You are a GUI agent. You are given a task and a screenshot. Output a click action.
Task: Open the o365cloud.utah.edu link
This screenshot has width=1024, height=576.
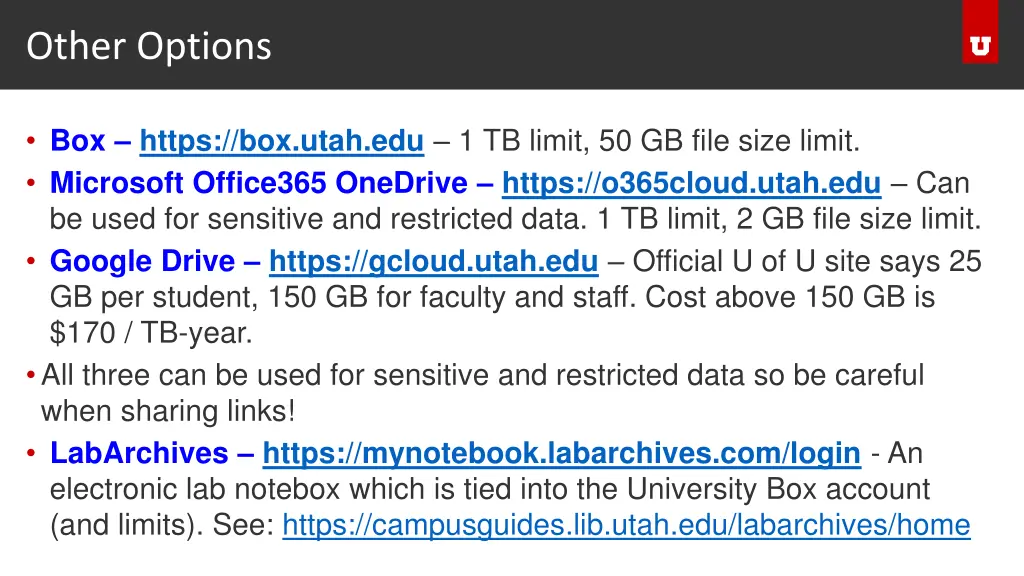tap(692, 184)
